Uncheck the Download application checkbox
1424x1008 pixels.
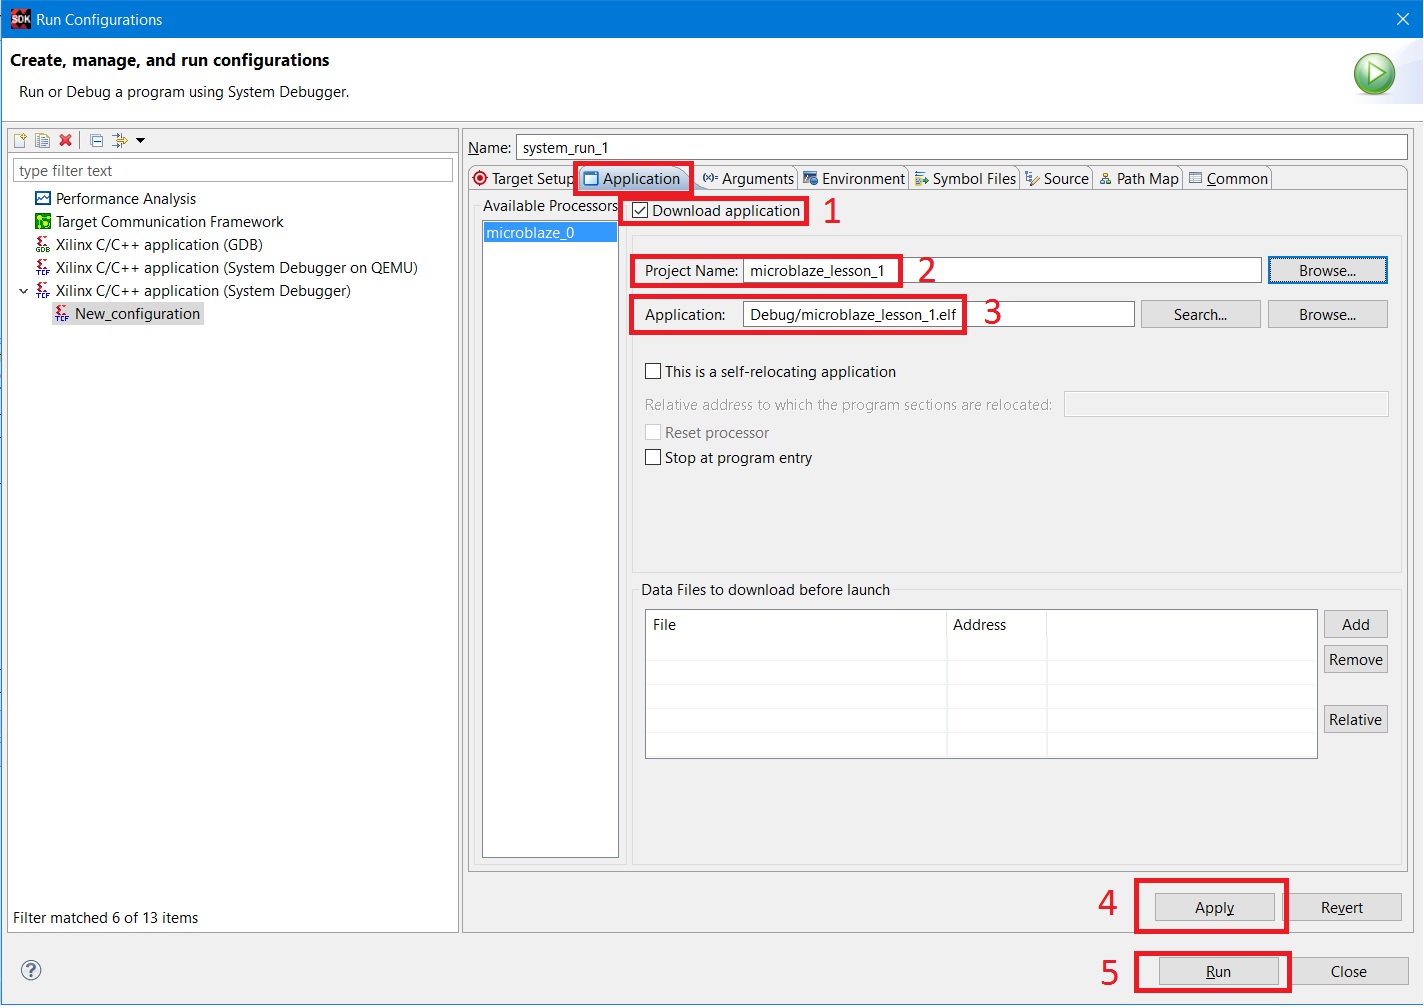pyautogui.click(x=640, y=211)
